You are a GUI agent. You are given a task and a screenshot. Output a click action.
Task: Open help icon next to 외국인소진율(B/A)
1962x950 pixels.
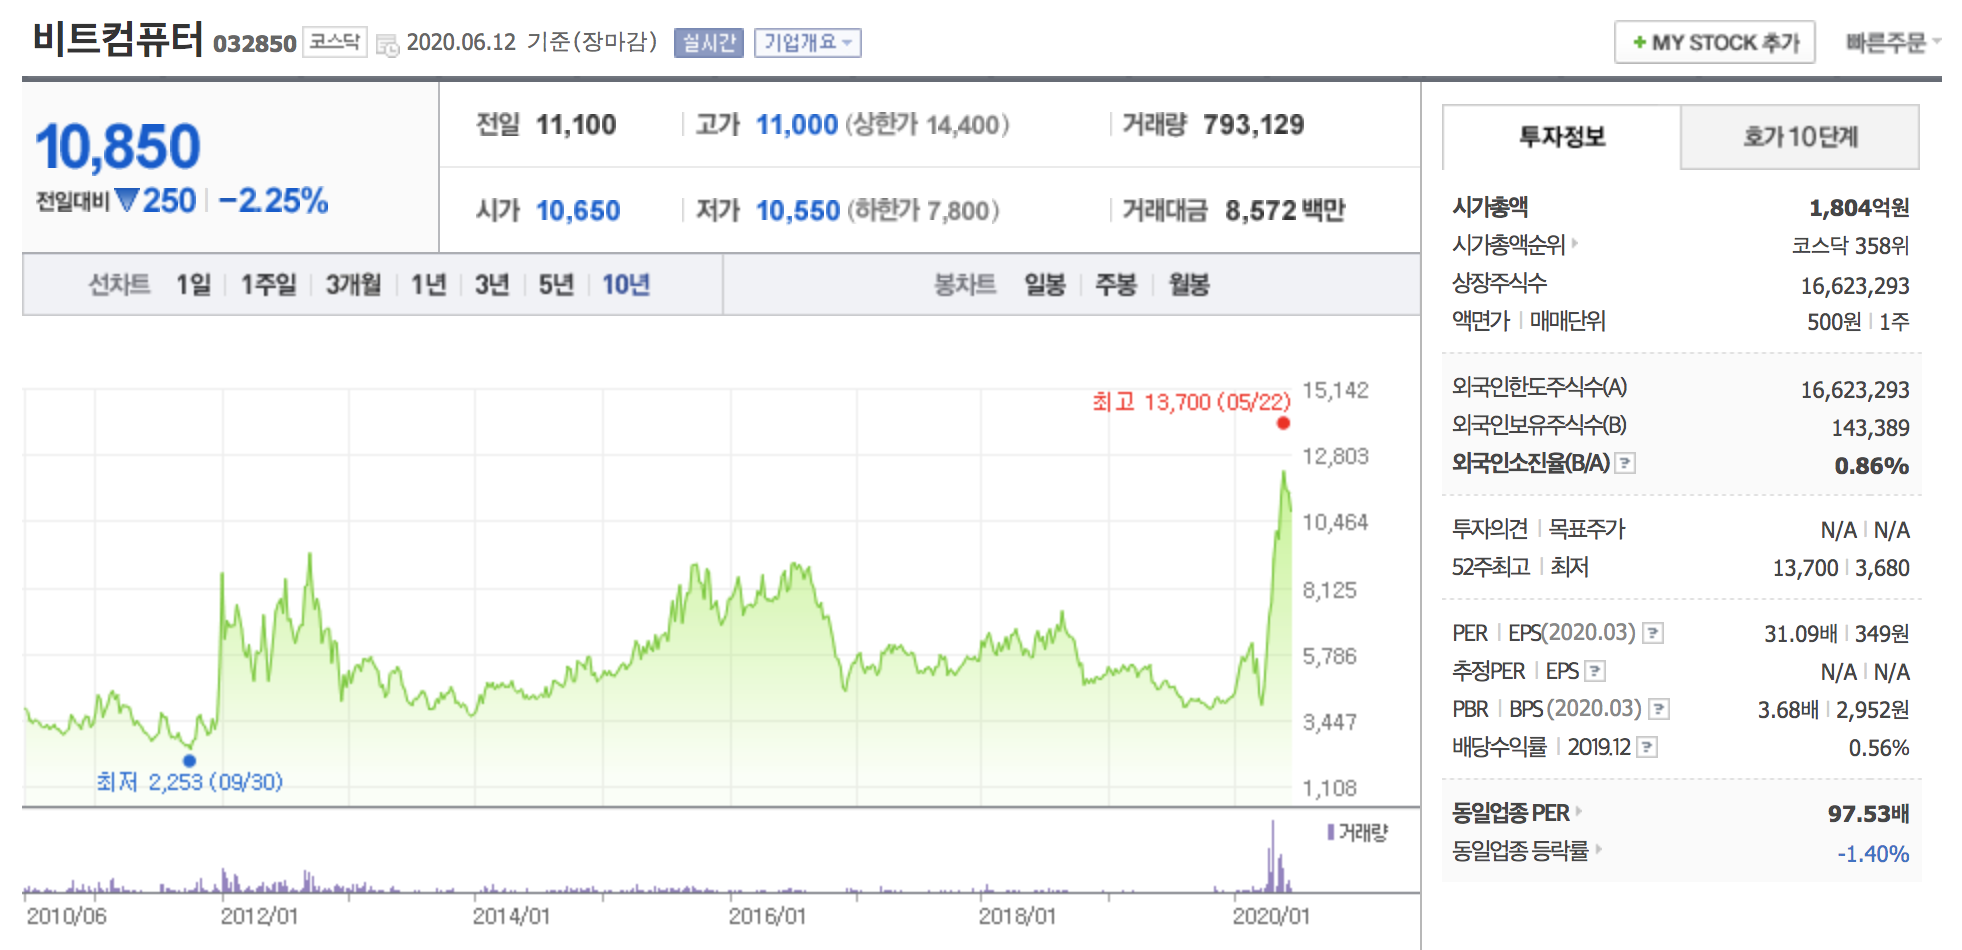point(1626,463)
